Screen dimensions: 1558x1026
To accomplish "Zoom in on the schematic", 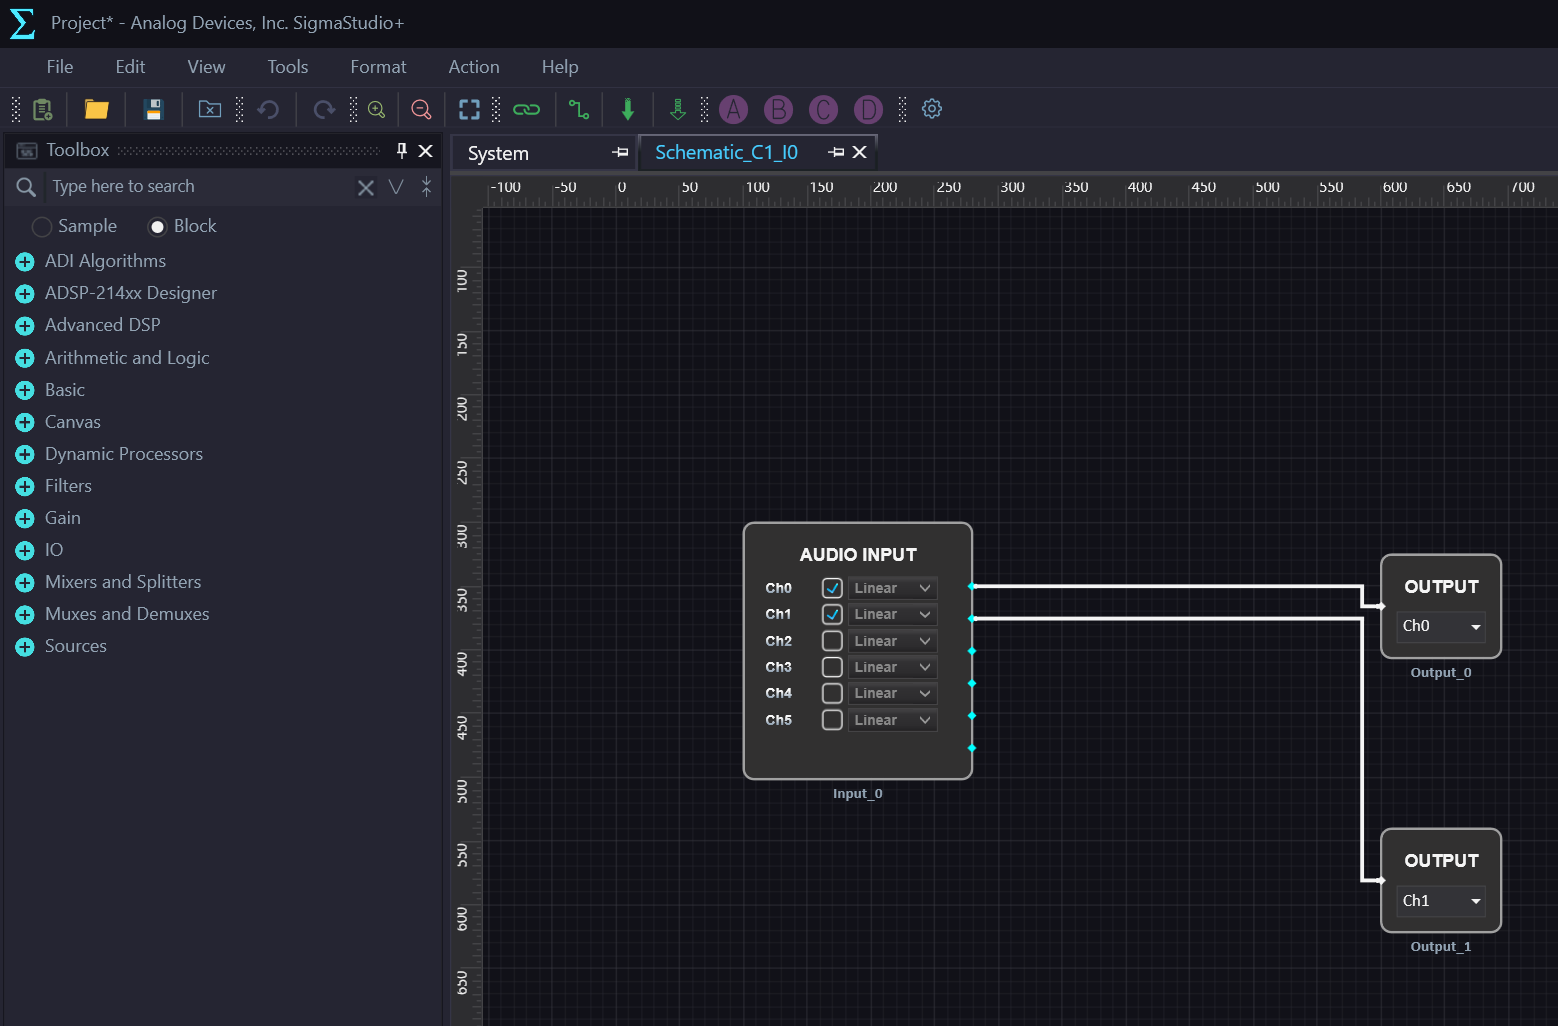I will coord(377,109).
